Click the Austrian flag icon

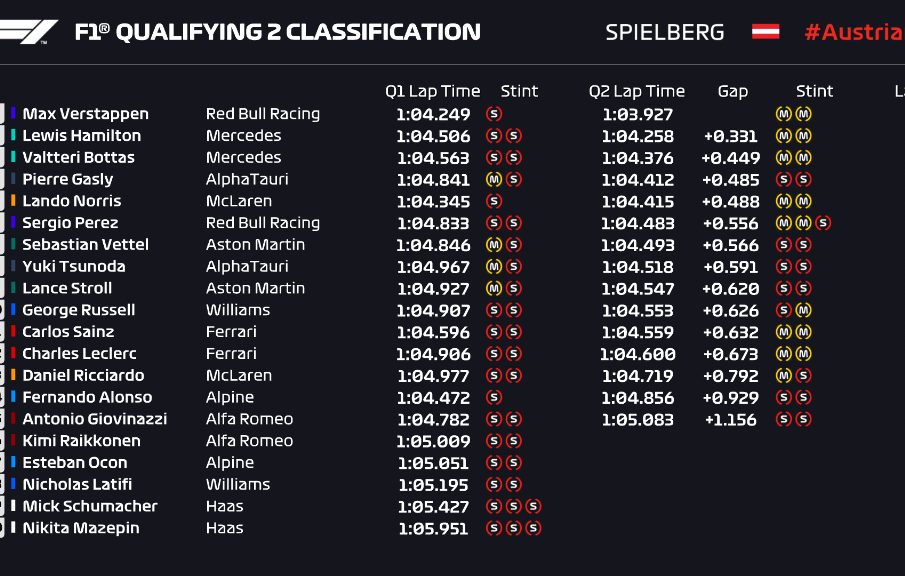point(766,32)
